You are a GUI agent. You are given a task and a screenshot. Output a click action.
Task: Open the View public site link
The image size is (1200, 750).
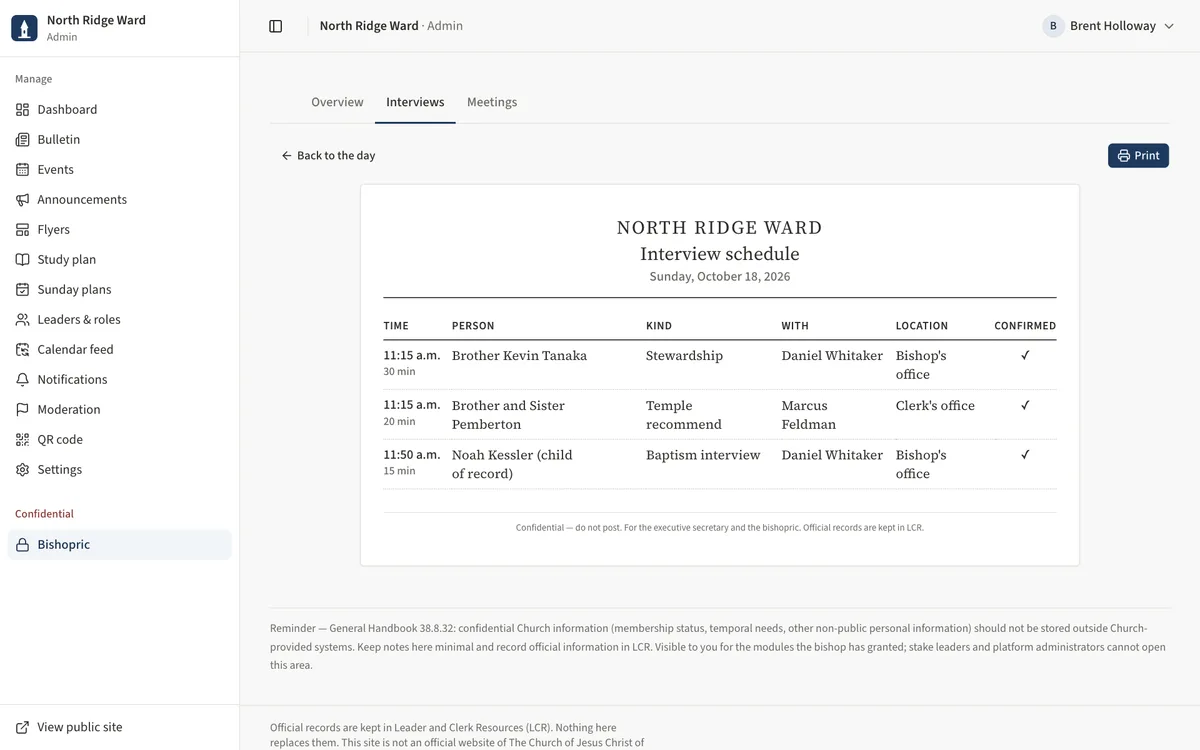120,728
